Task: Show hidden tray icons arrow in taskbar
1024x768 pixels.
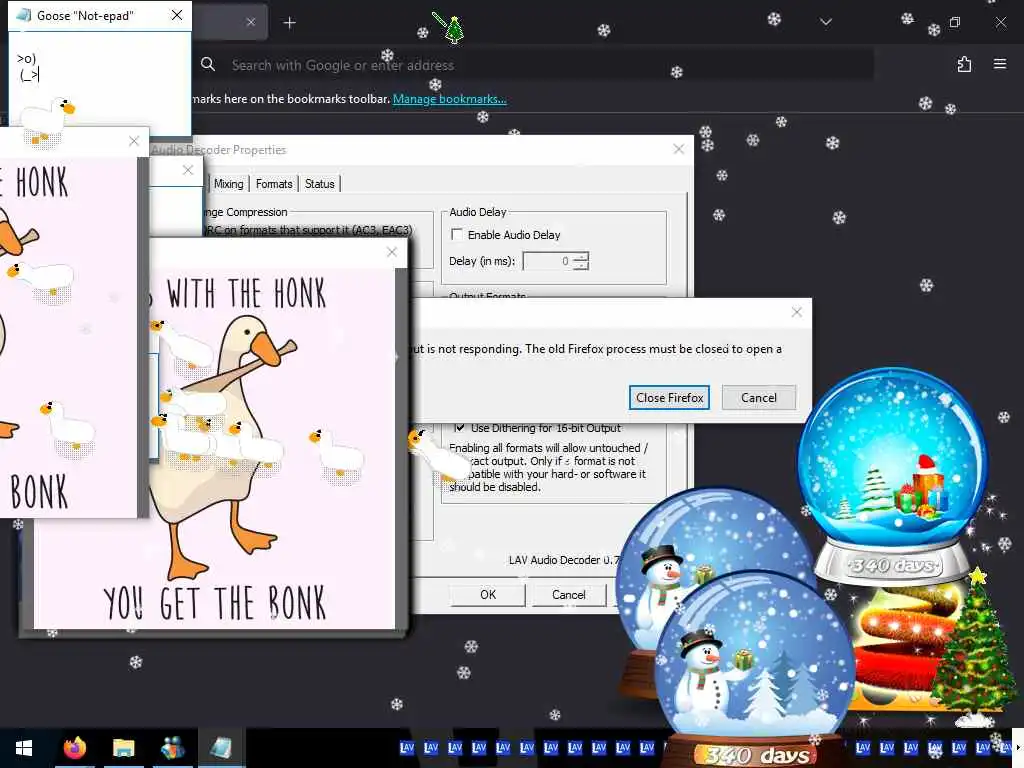Action: (x=1017, y=748)
